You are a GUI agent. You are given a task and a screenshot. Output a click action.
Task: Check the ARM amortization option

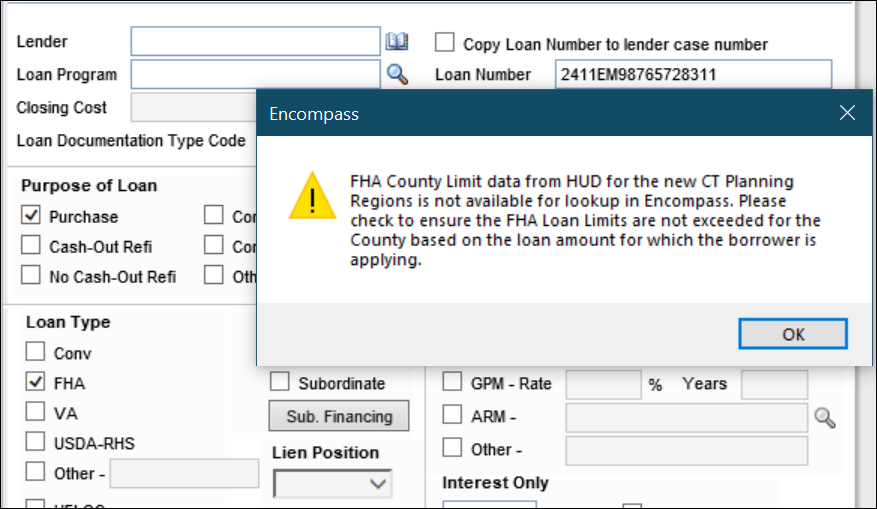452,415
